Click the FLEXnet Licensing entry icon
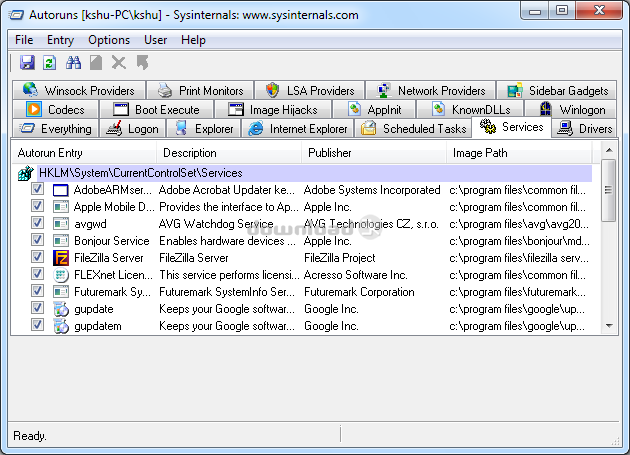Image resolution: width=630 pixels, height=455 pixels. pyautogui.click(x=61, y=275)
